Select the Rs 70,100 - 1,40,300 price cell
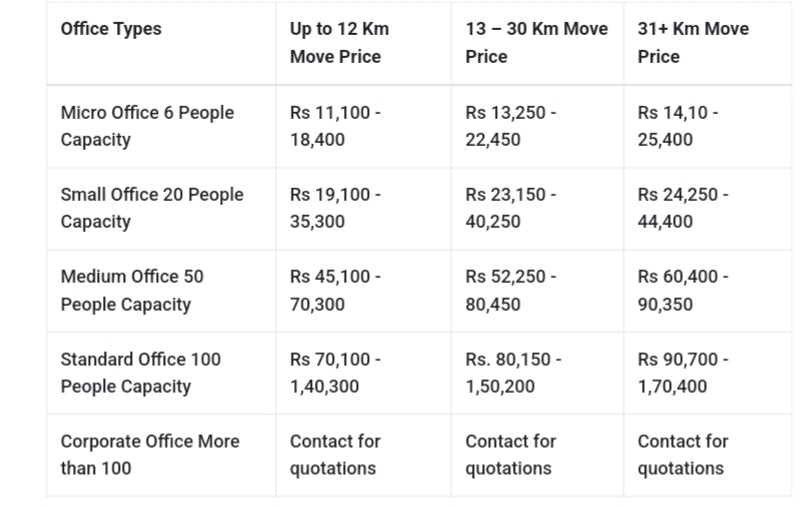Viewport: 812px width, 508px height. (x=335, y=372)
